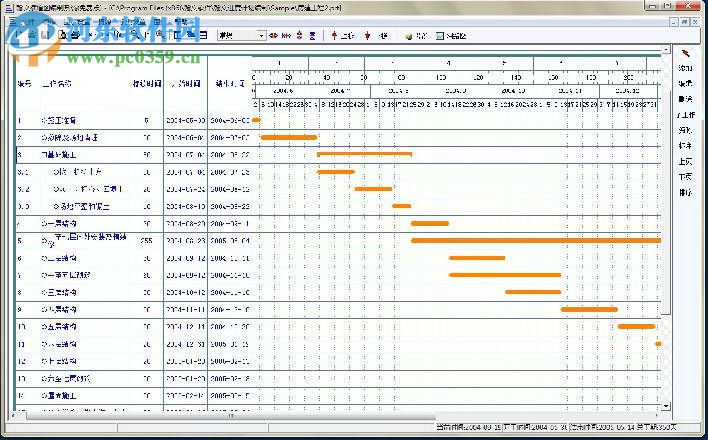This screenshot has width=708, height=440.
Task: Click the red horizontal compress timescale icon
Action: [x=273, y=36]
